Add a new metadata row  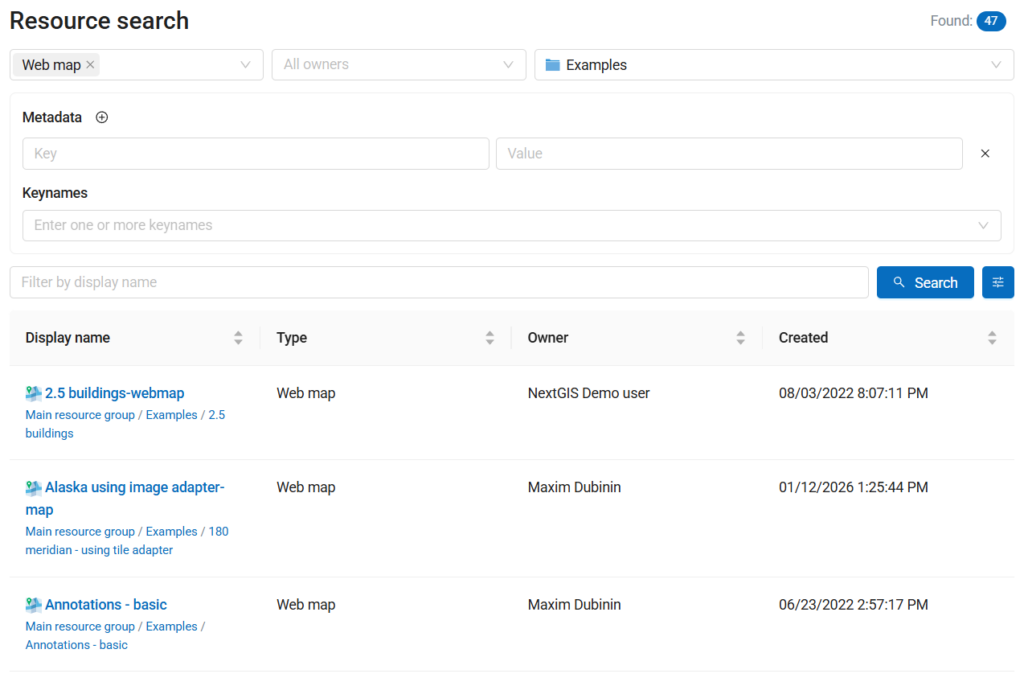click(101, 118)
